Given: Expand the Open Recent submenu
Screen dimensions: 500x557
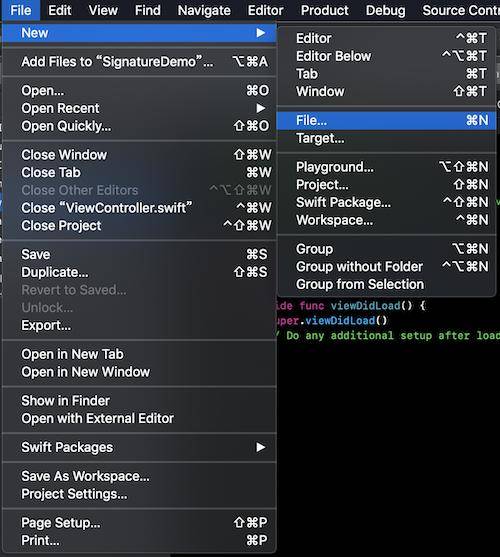Looking at the screenshot, I should pyautogui.click(x=139, y=108).
